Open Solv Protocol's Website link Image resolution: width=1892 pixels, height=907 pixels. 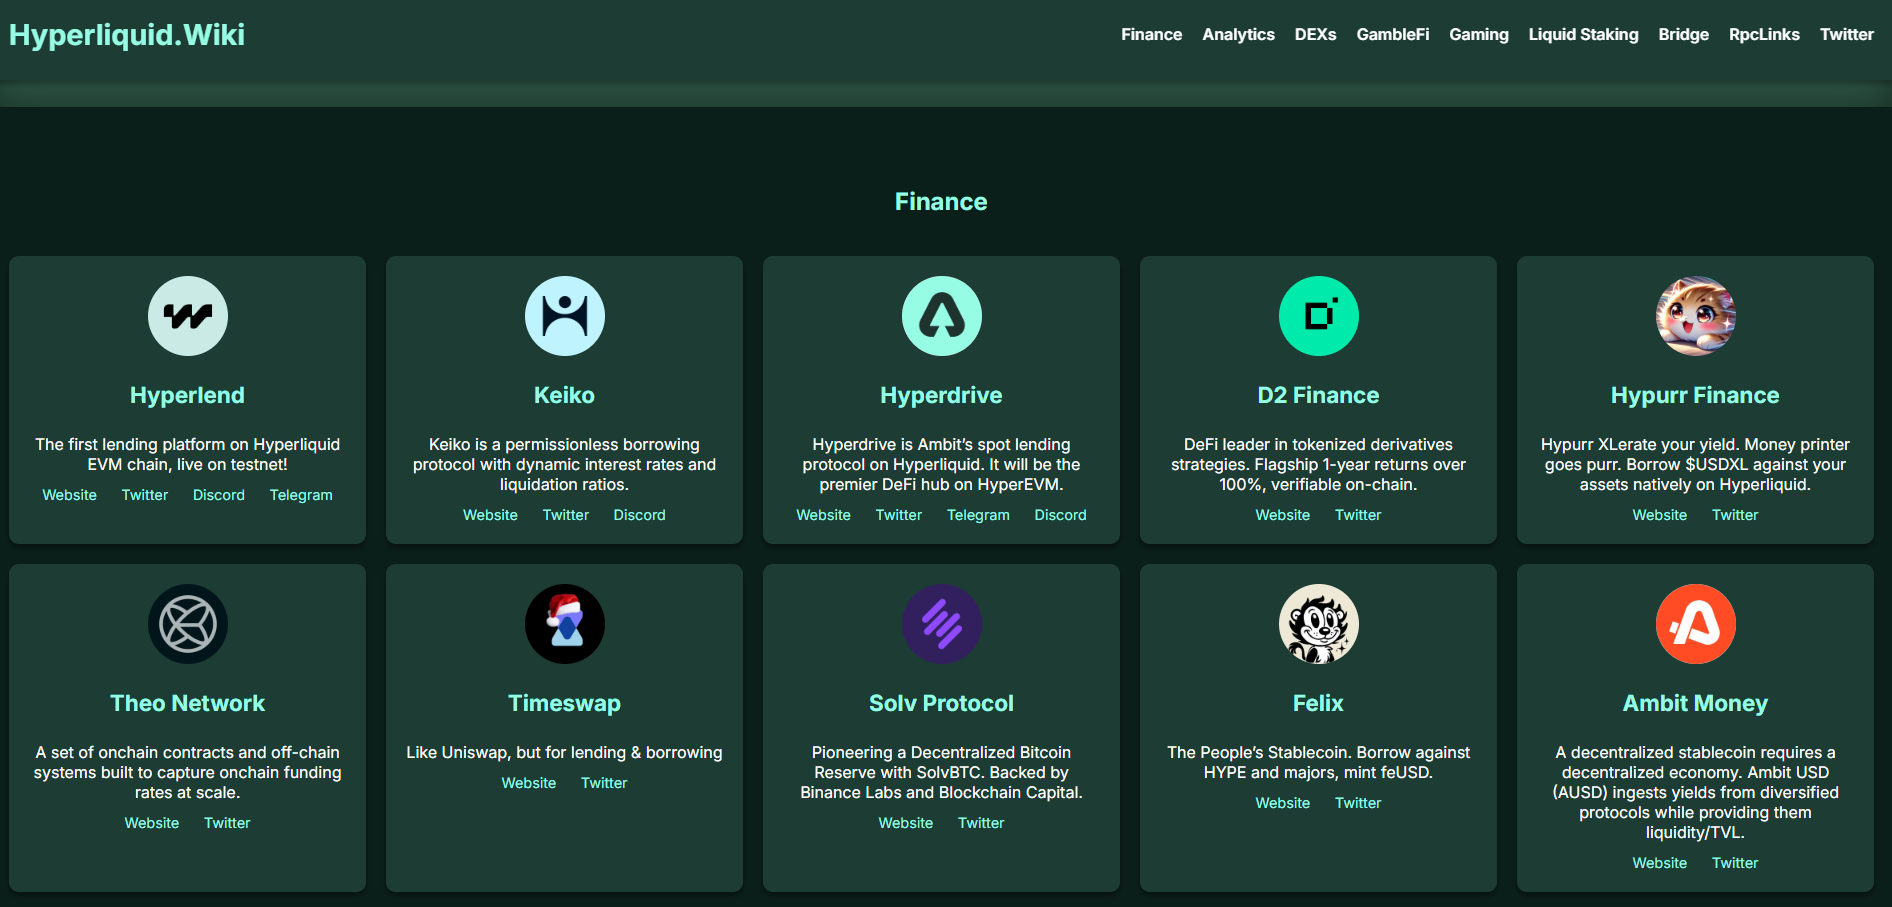[x=906, y=823]
